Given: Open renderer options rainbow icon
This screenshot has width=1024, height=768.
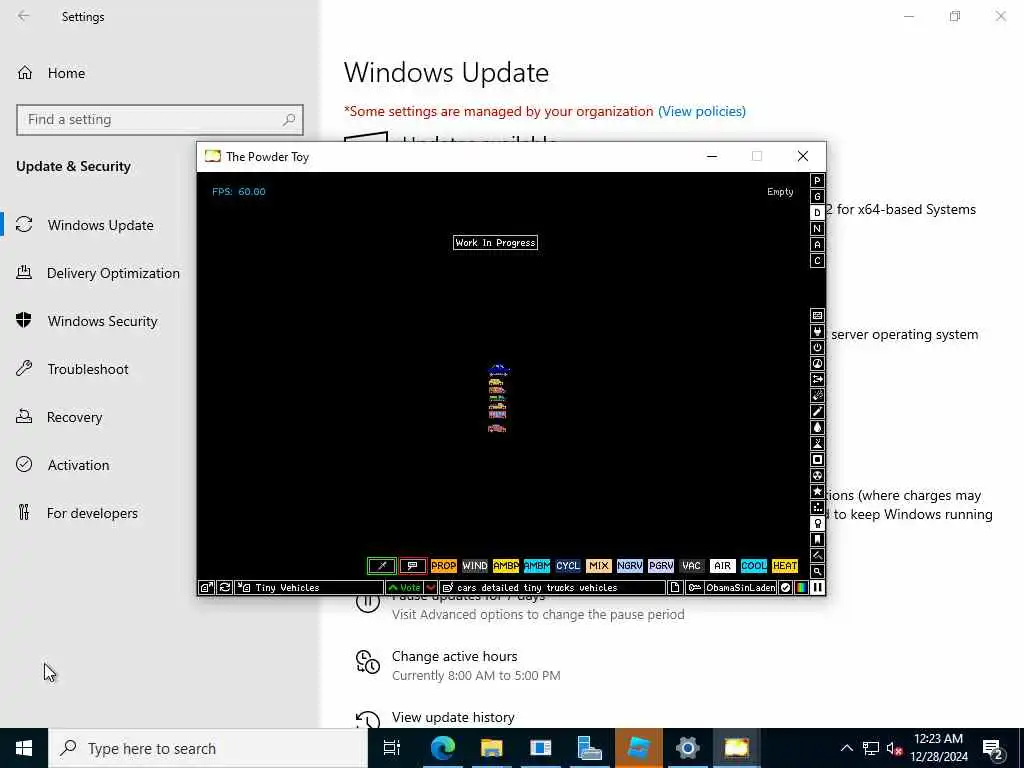Looking at the screenshot, I should [x=801, y=588].
